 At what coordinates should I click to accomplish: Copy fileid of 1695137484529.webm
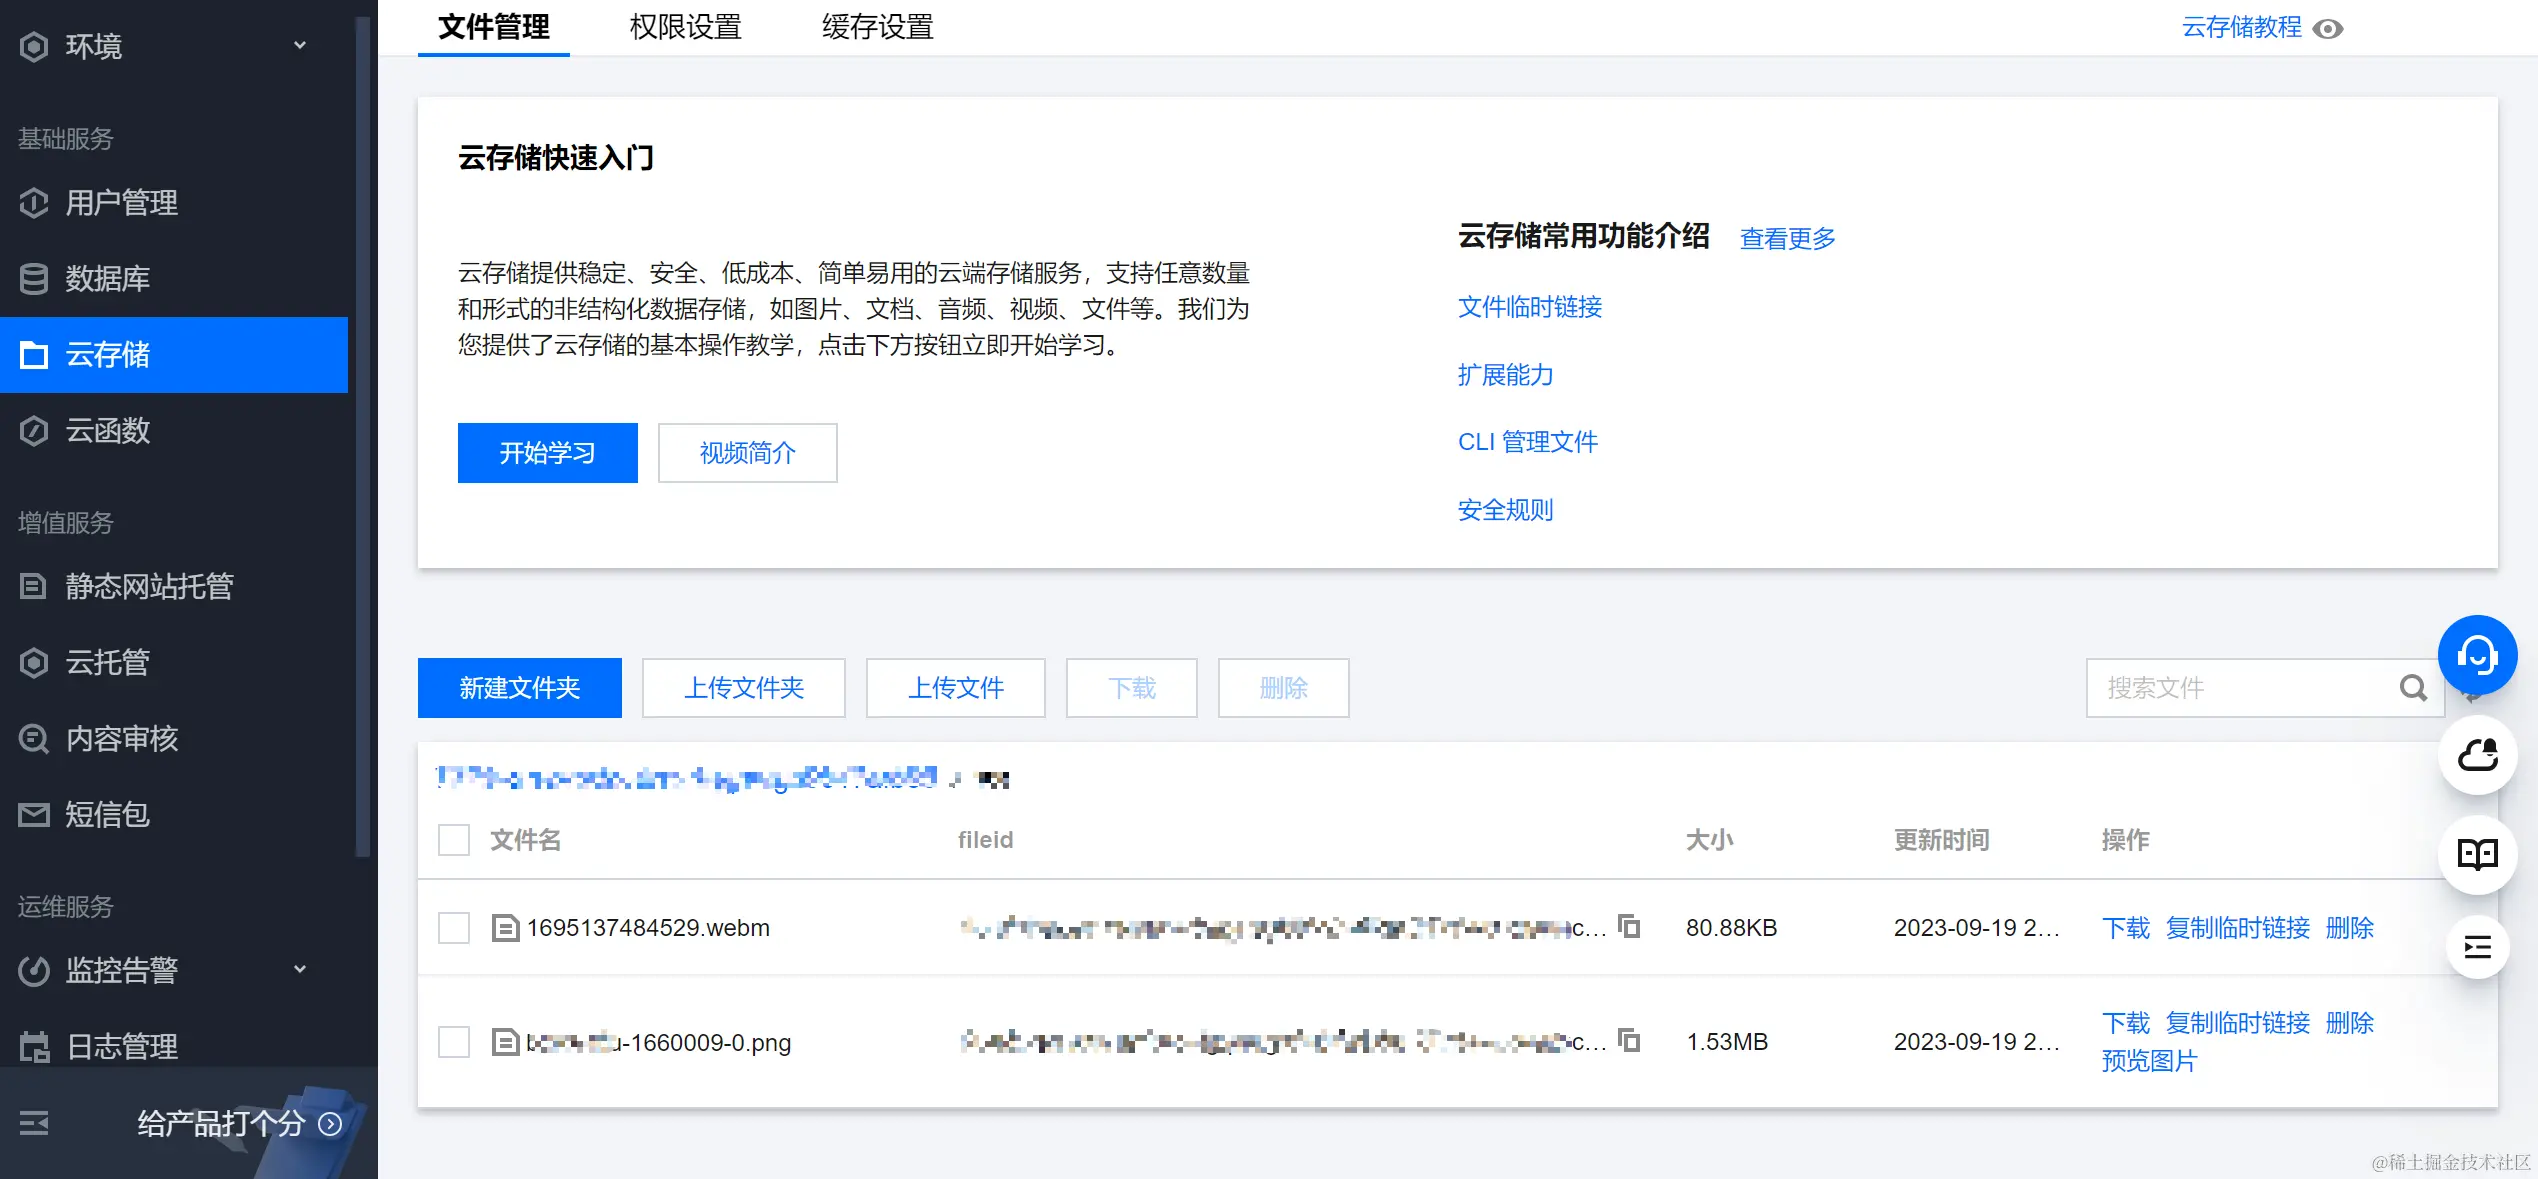pos(1630,927)
